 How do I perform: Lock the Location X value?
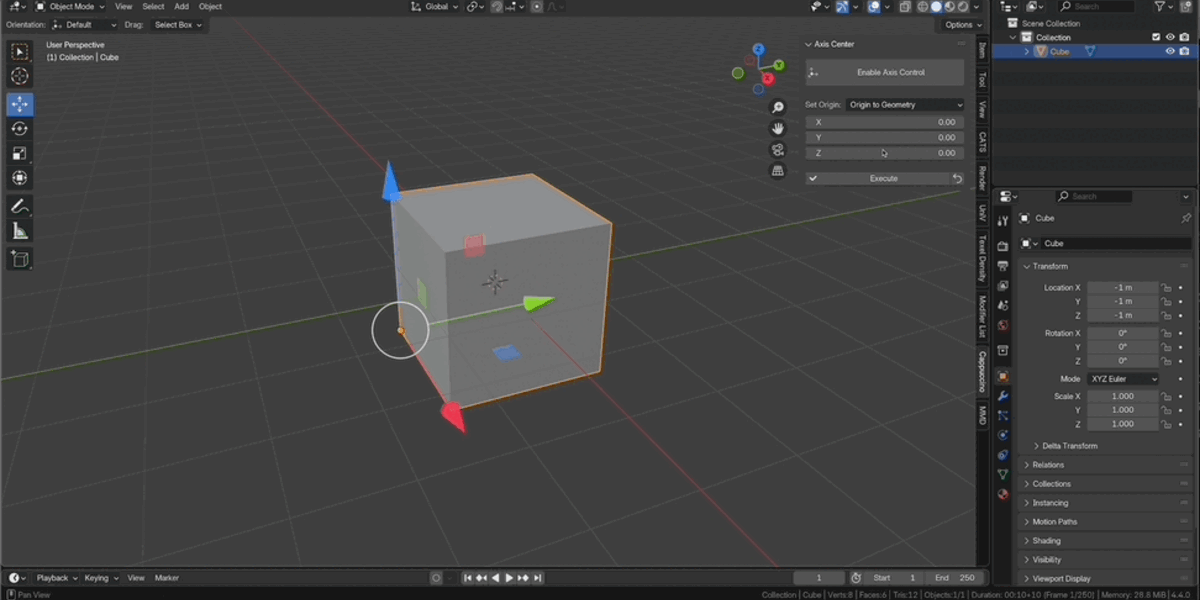[x=1166, y=288]
